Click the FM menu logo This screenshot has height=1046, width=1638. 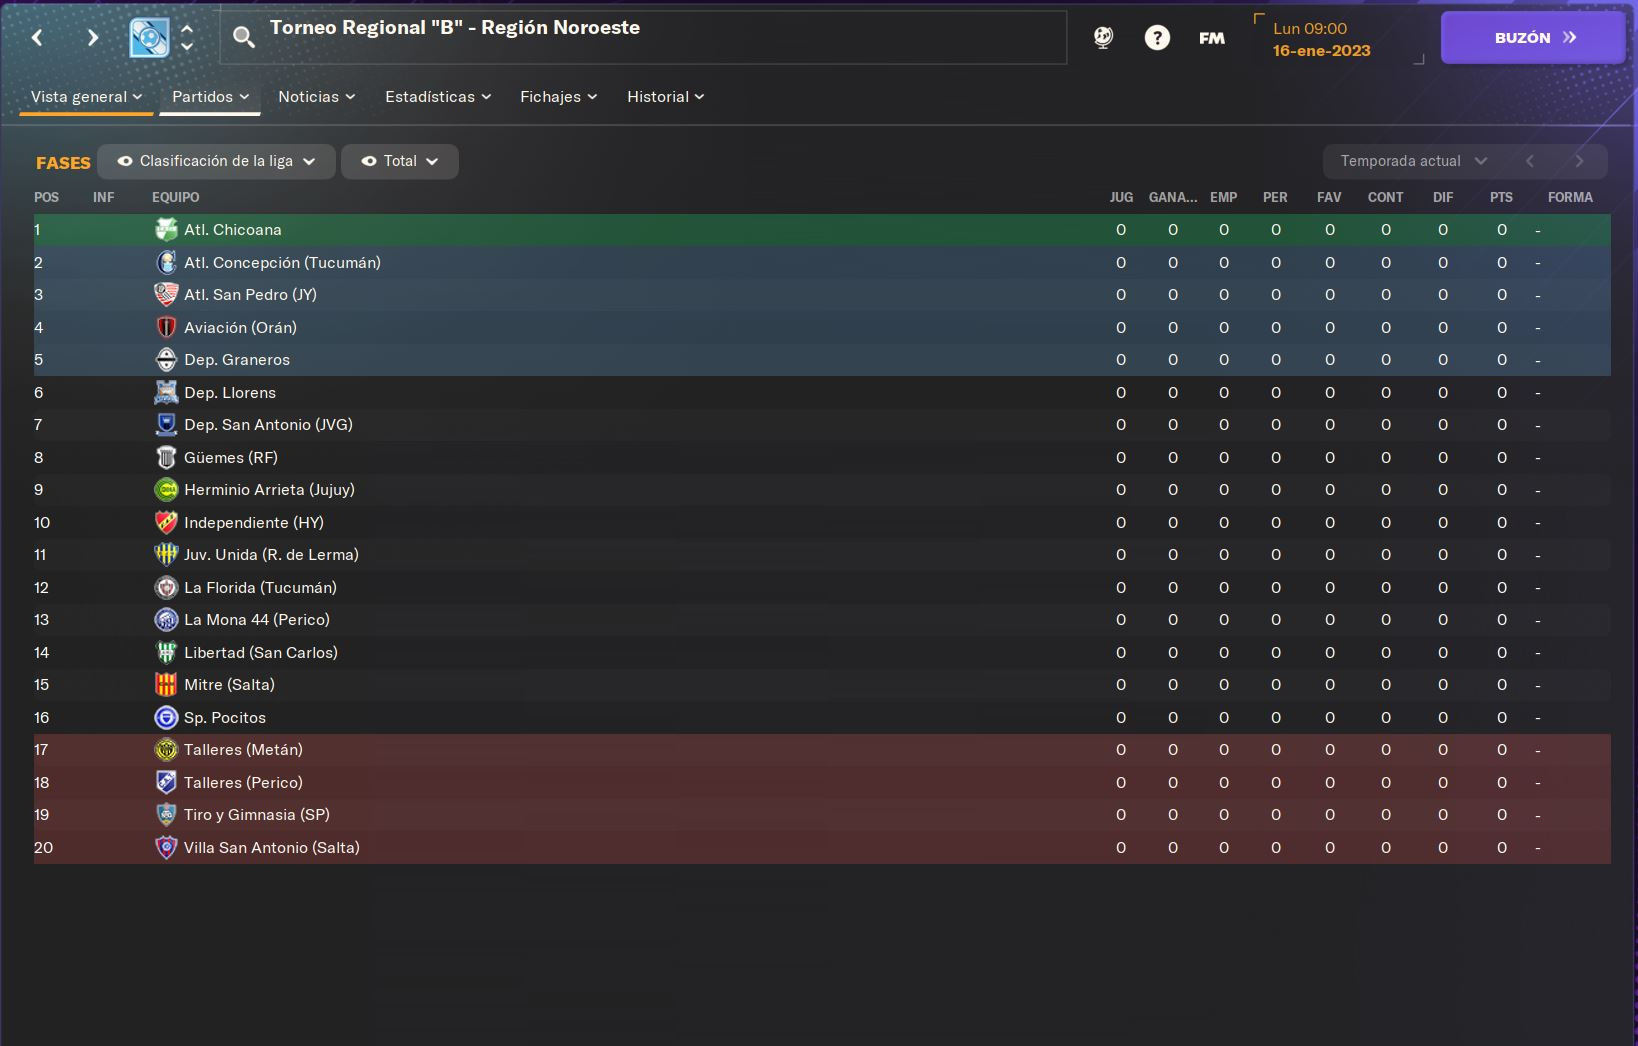1212,38
